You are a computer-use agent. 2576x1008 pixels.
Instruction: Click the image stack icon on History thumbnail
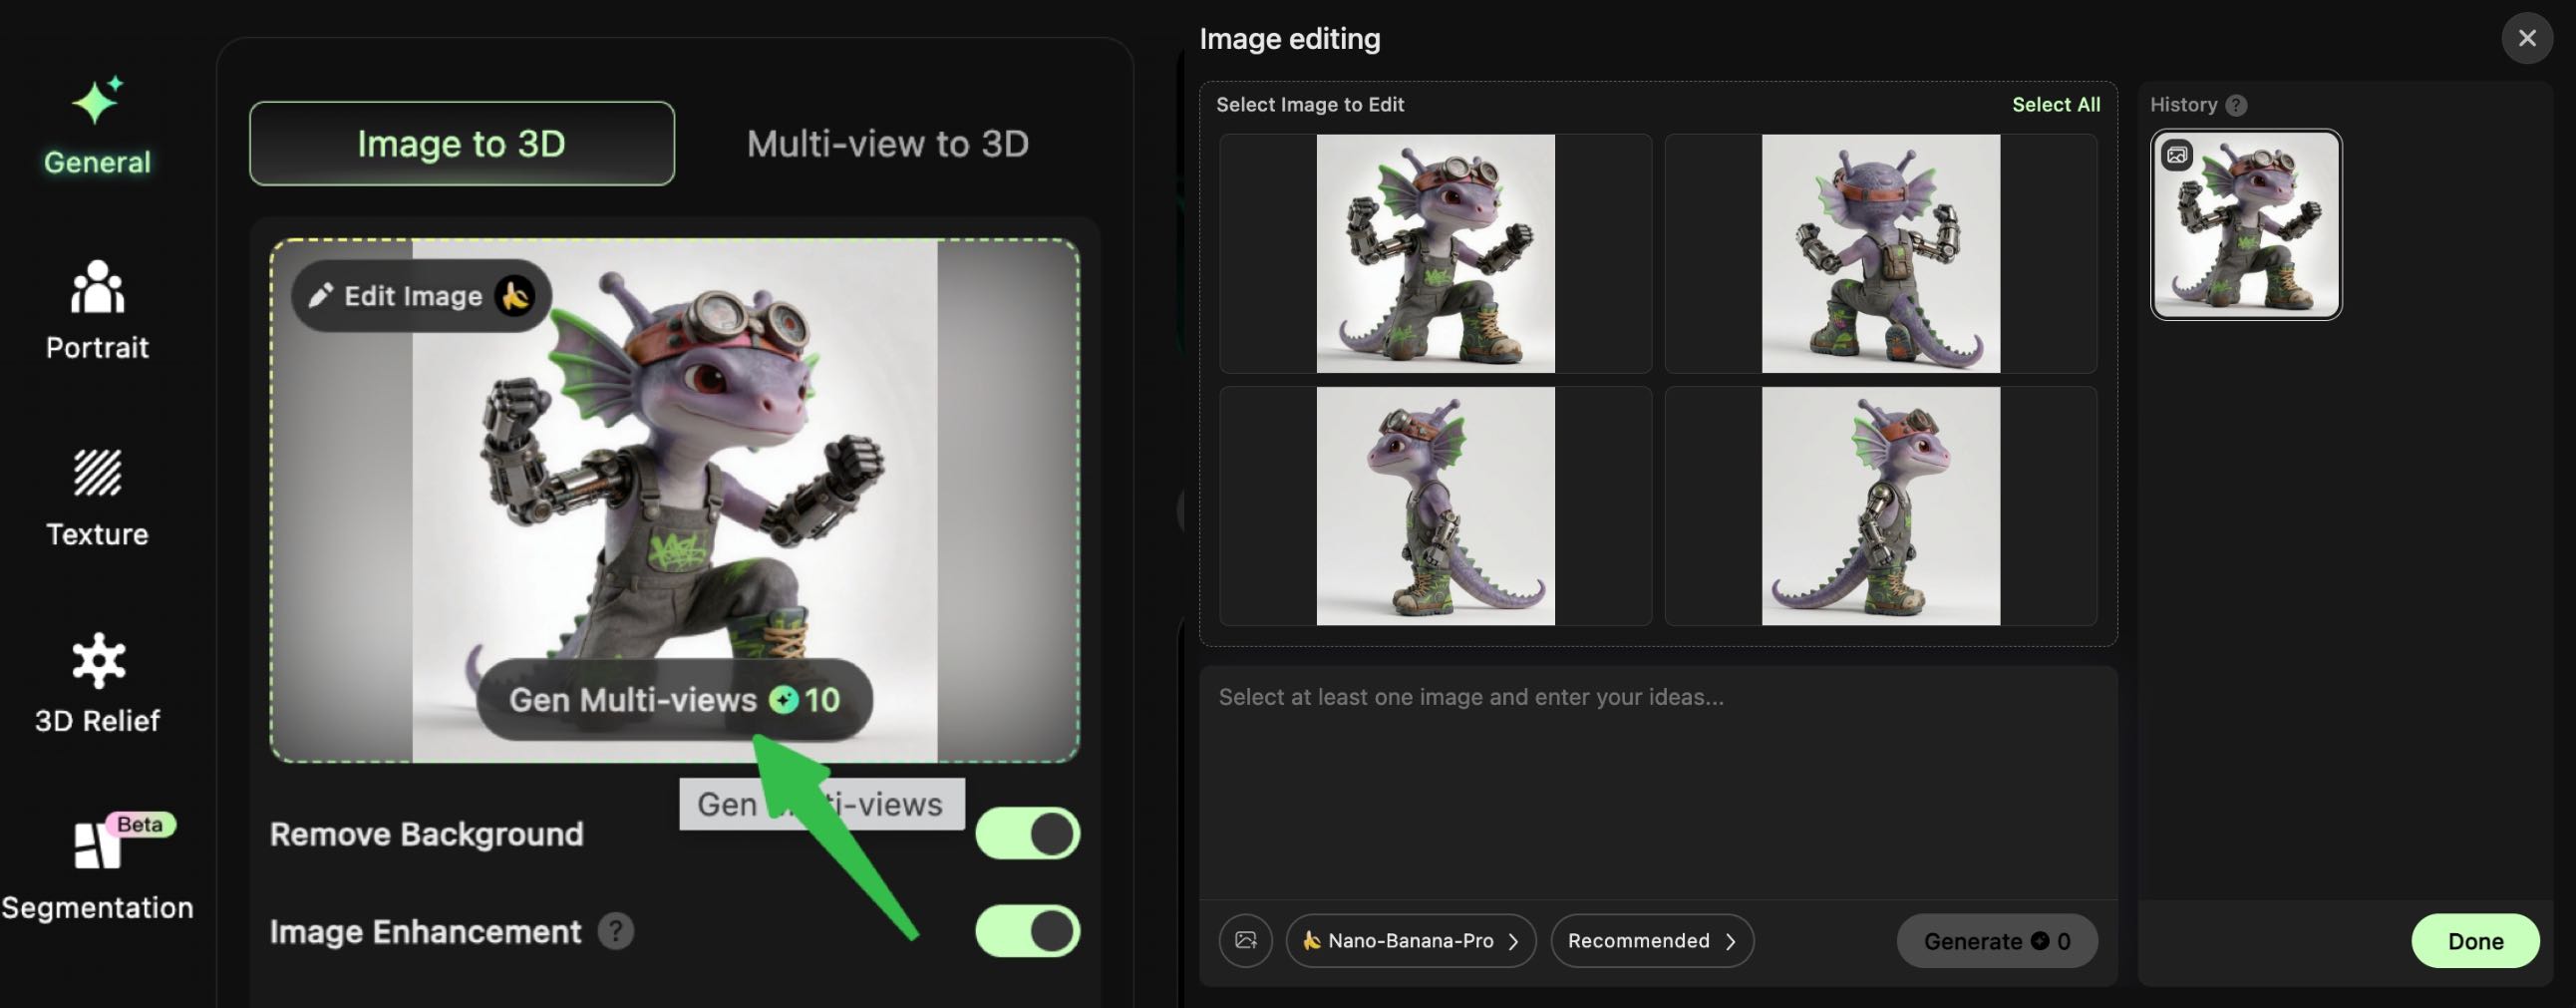click(x=2176, y=155)
